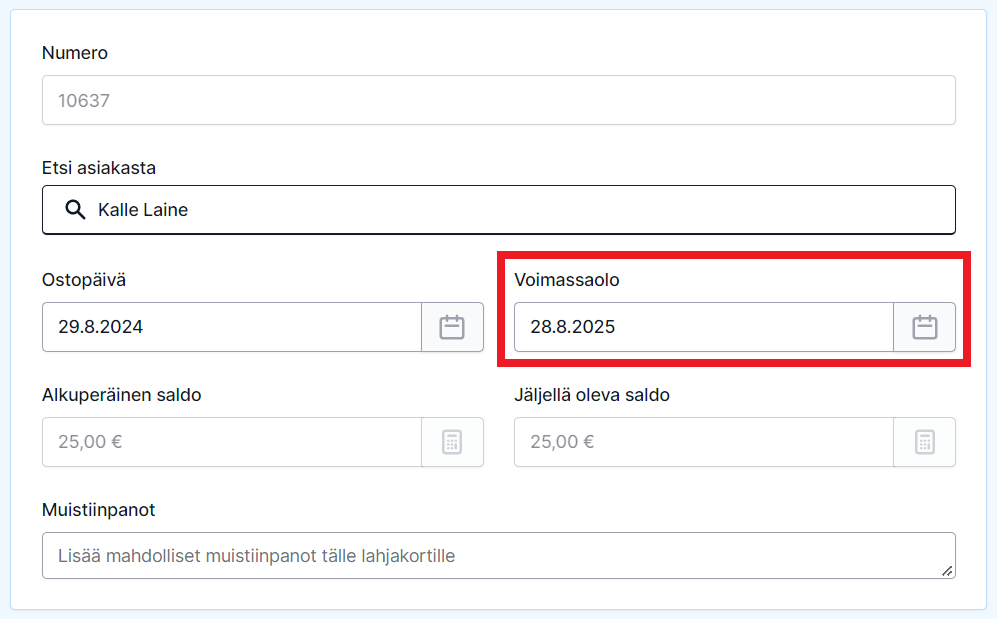Viewport: 997px width, 619px height.
Task: Click the Muistiinpanot notes text area
Action: point(498,555)
